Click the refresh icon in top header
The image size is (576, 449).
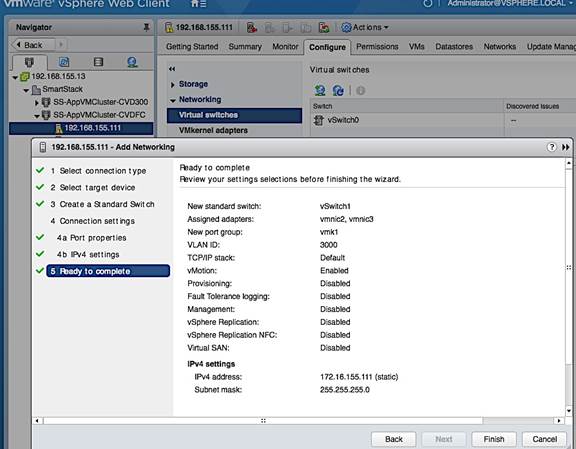pyautogui.click(x=428, y=3)
